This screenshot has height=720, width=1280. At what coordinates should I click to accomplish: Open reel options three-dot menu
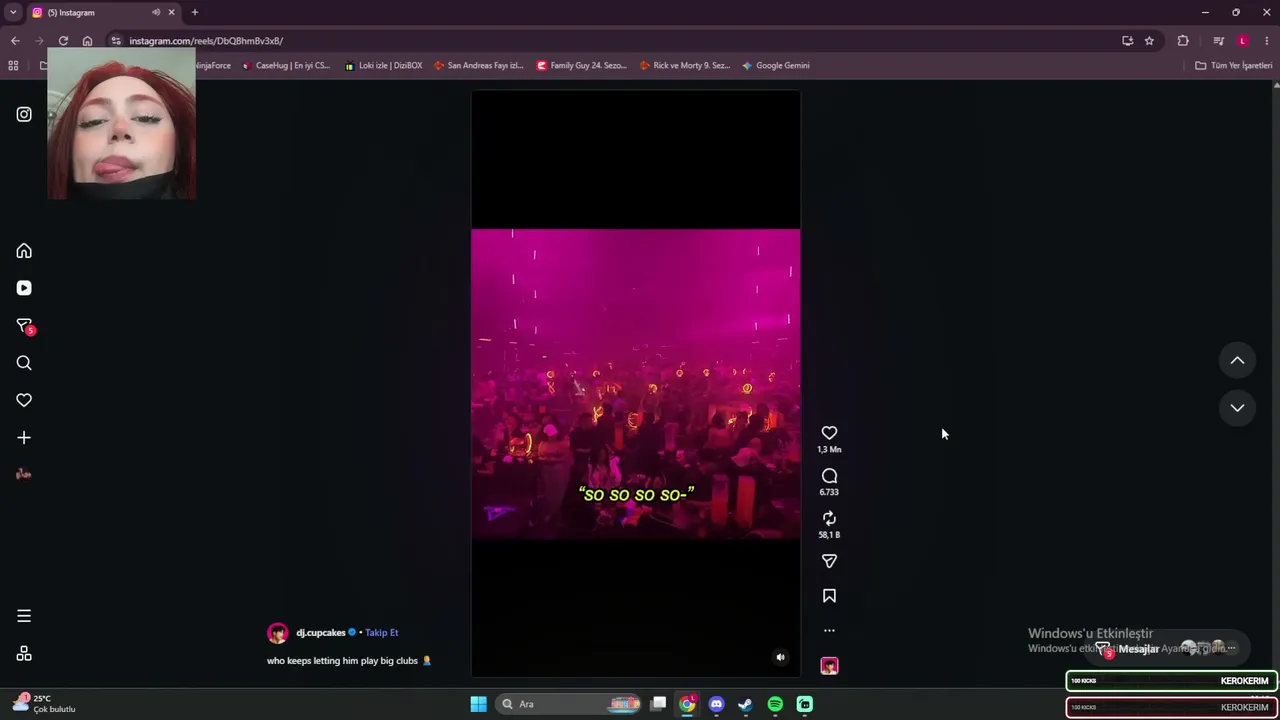(829, 631)
